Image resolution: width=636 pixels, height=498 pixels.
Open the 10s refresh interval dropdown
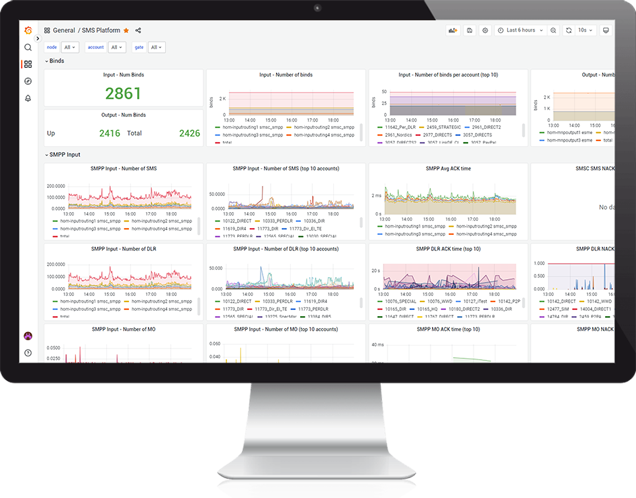pyautogui.click(x=585, y=30)
